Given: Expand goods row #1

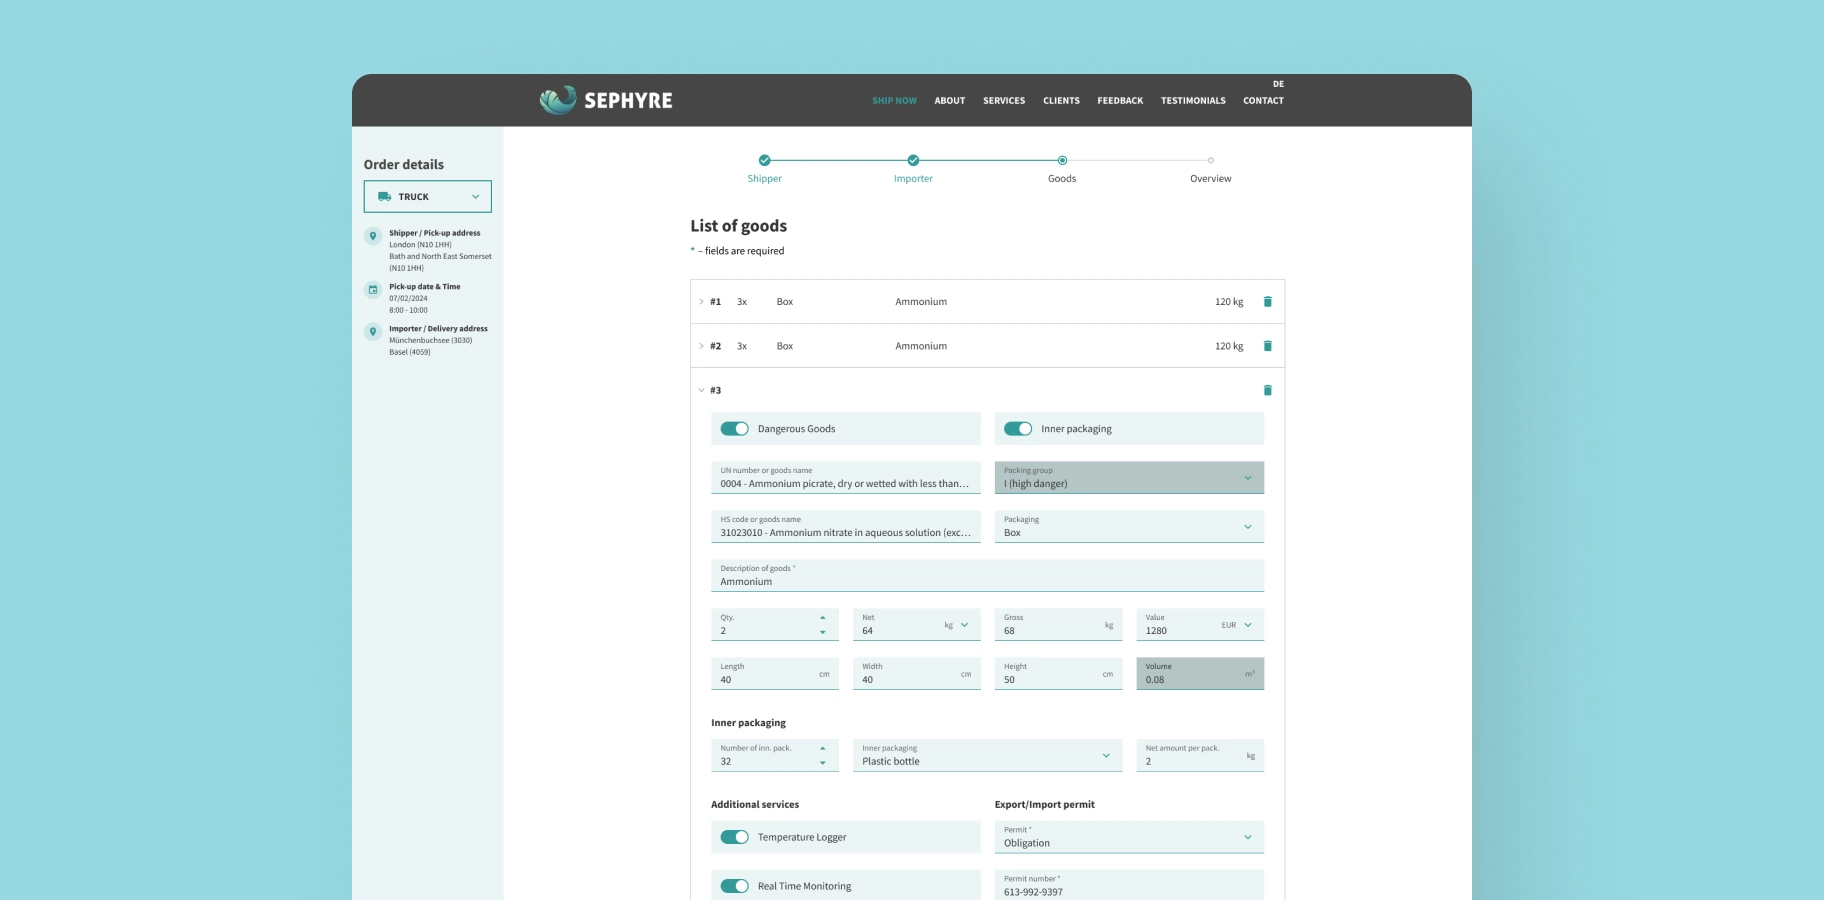Looking at the screenshot, I should [x=701, y=301].
